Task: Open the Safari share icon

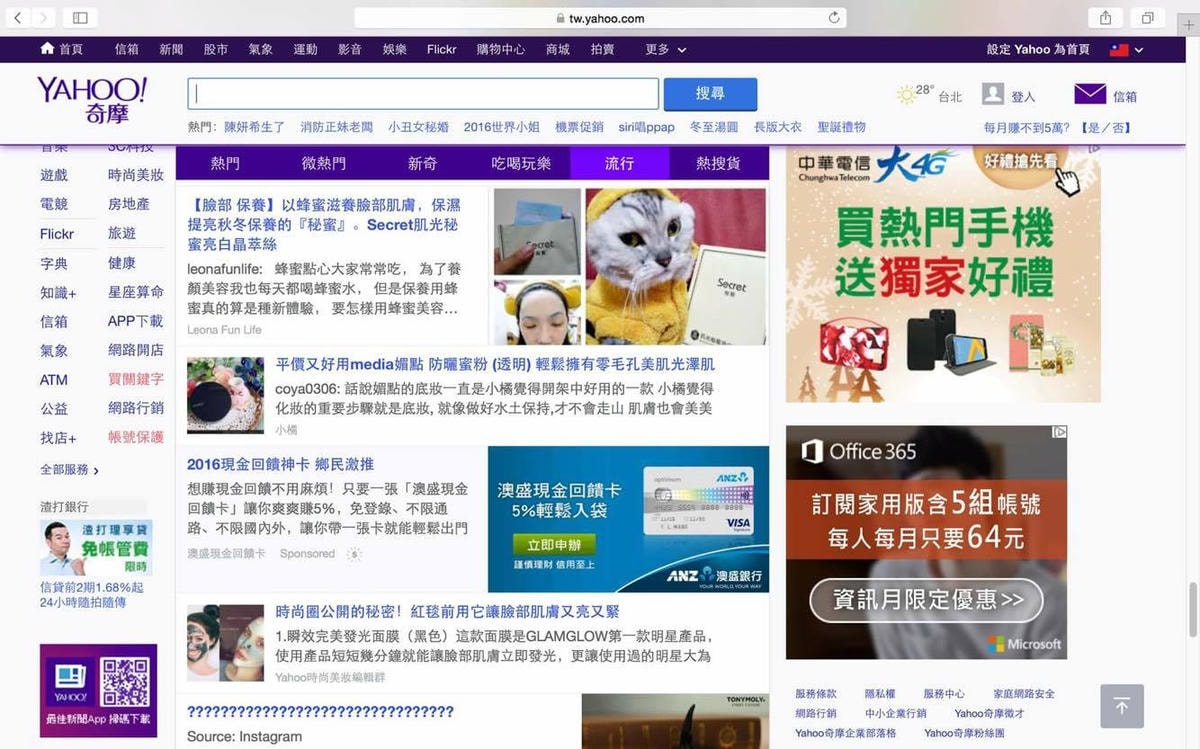Action: [1105, 18]
